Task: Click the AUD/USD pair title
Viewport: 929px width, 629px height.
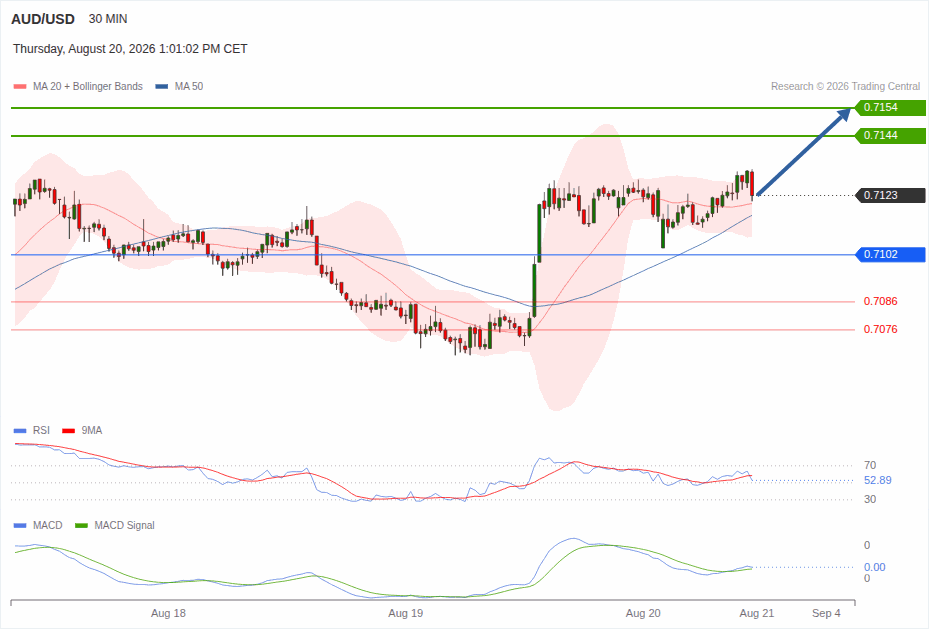Action: [x=43, y=19]
